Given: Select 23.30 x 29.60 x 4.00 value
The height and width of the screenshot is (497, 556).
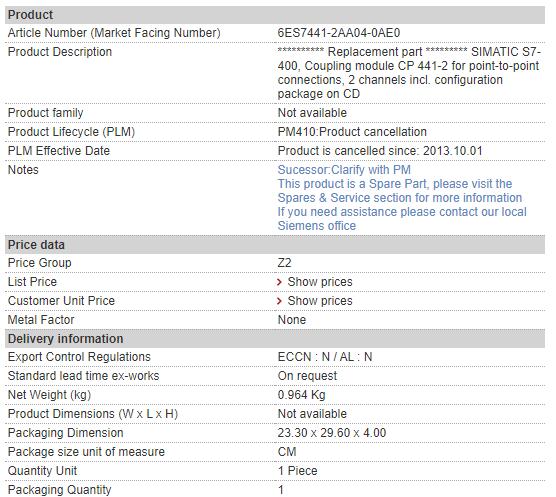Looking at the screenshot, I should click(332, 433).
